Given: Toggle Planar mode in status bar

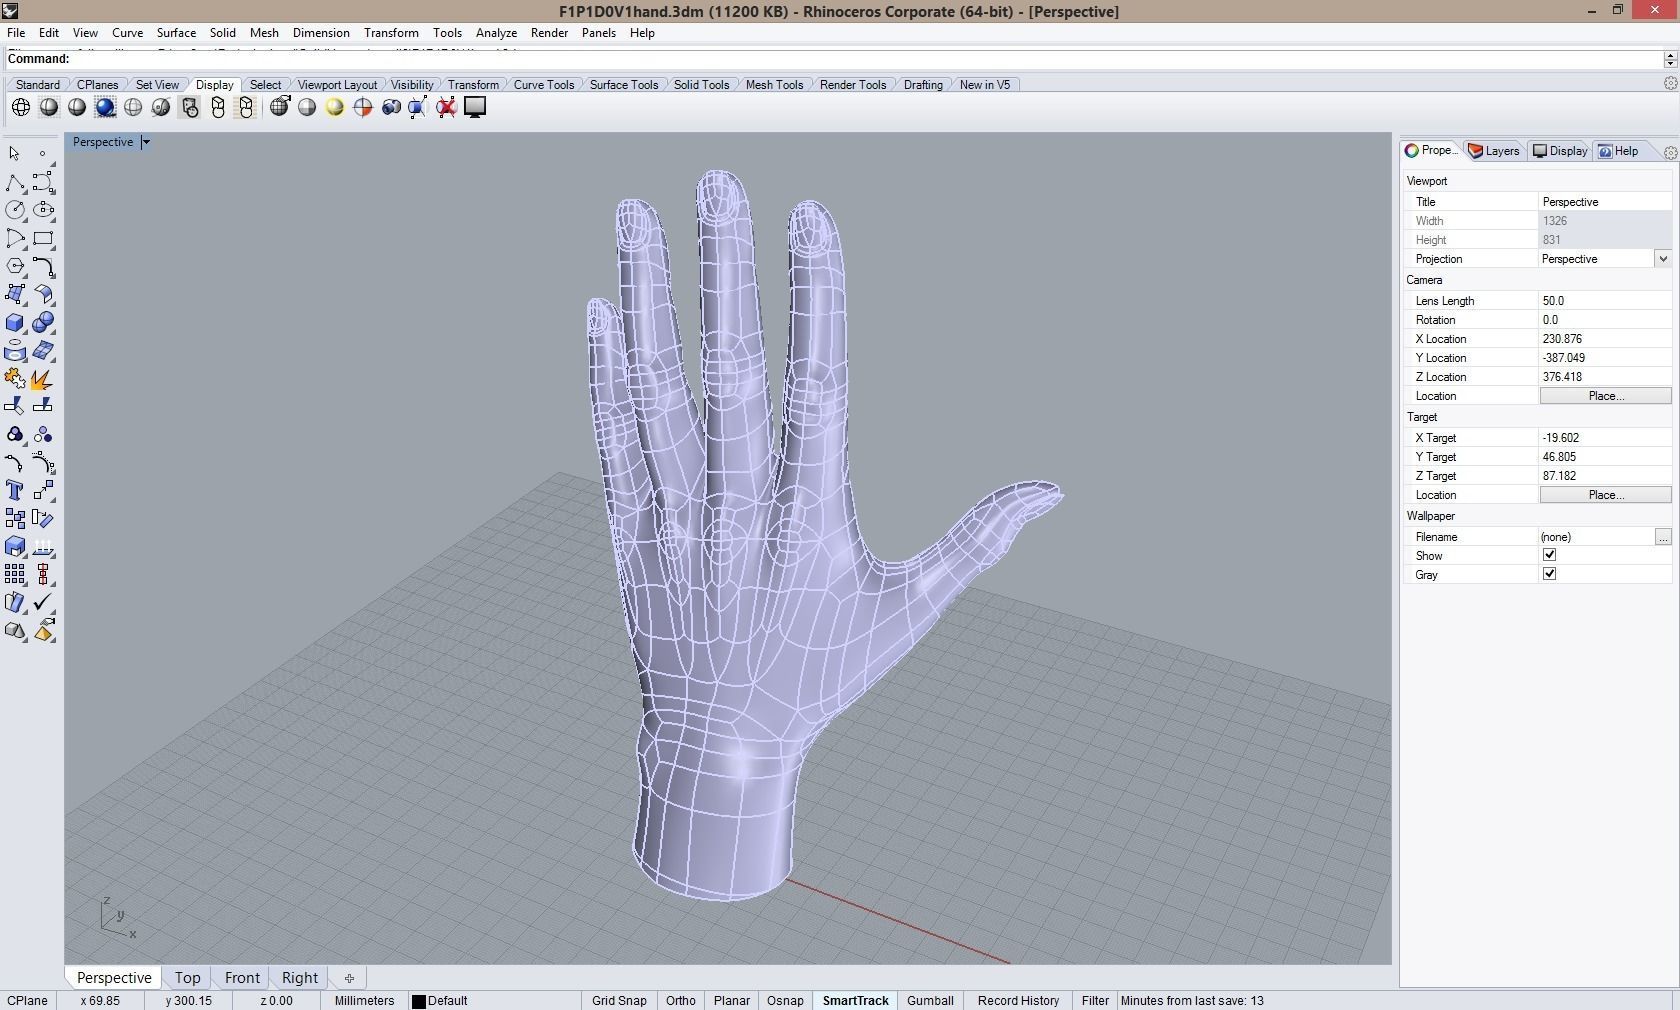Looking at the screenshot, I should [732, 1000].
